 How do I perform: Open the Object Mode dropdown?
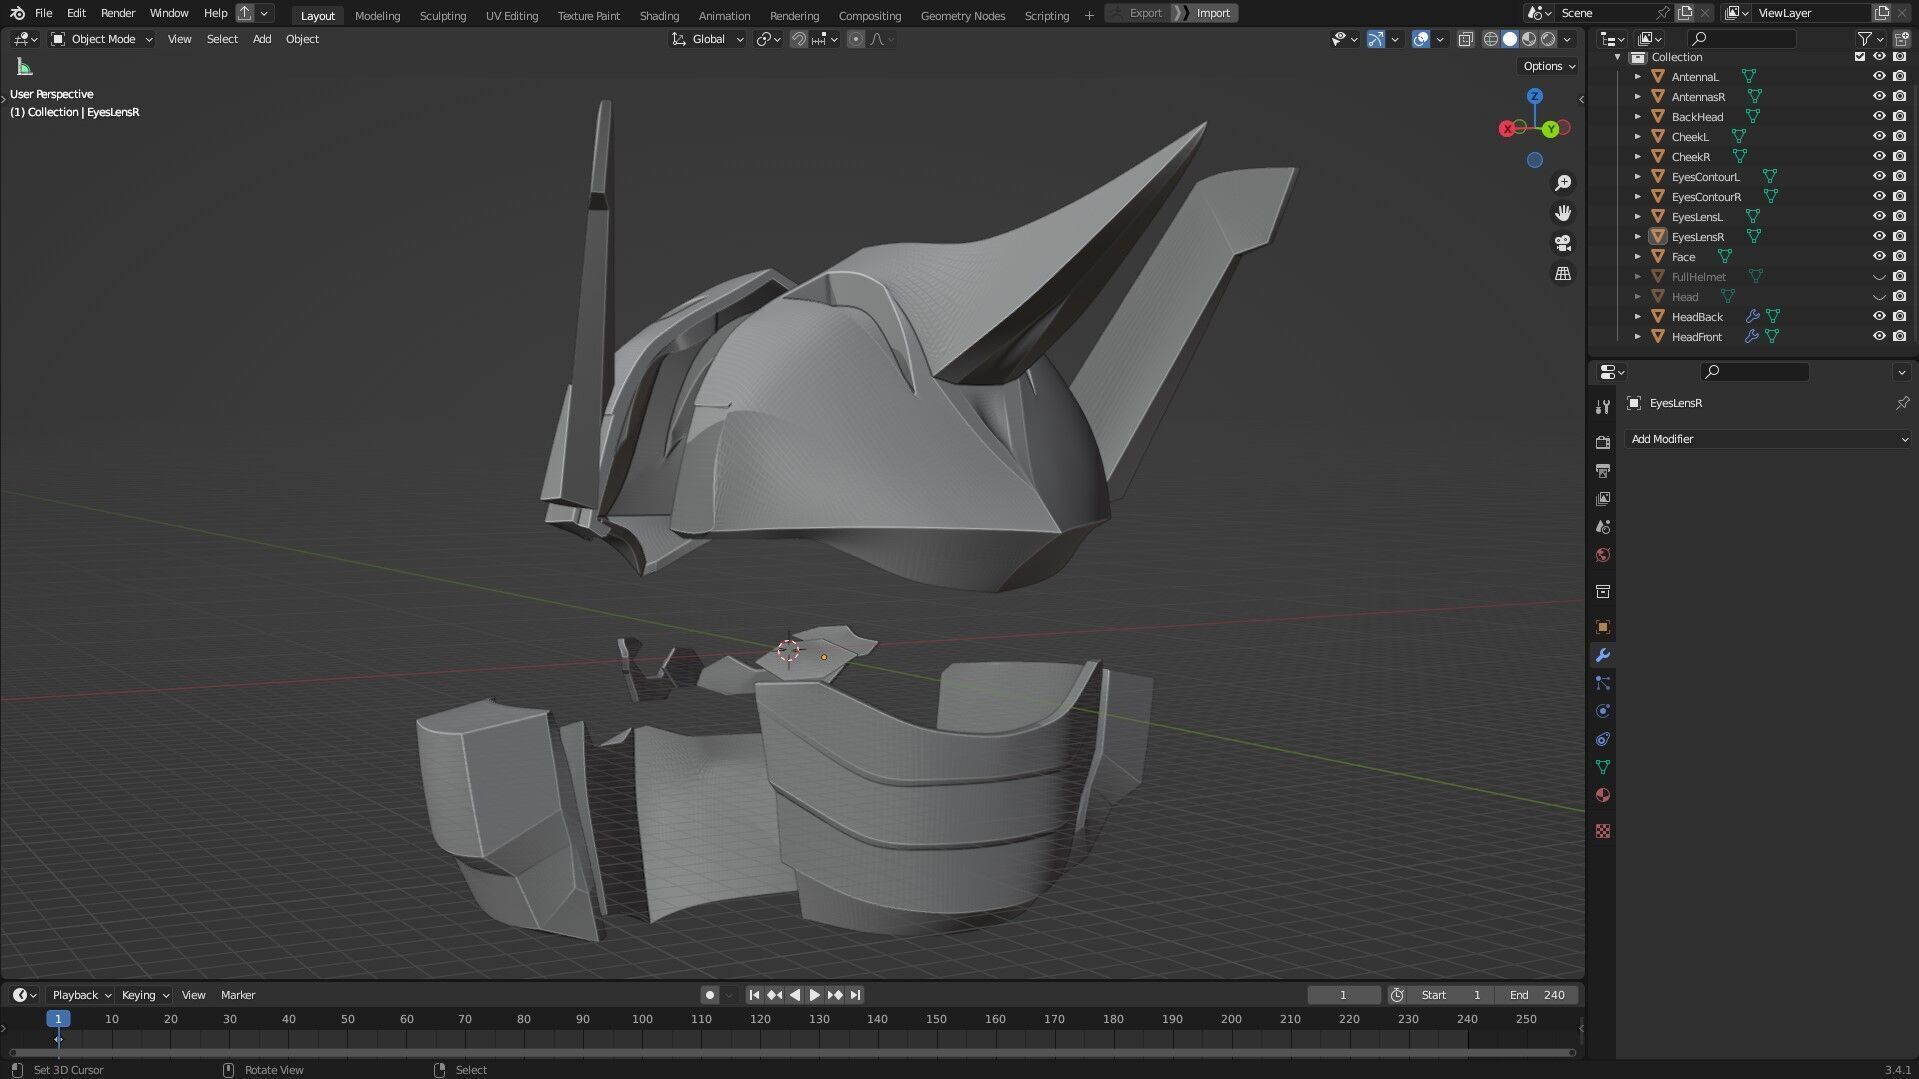(102, 39)
